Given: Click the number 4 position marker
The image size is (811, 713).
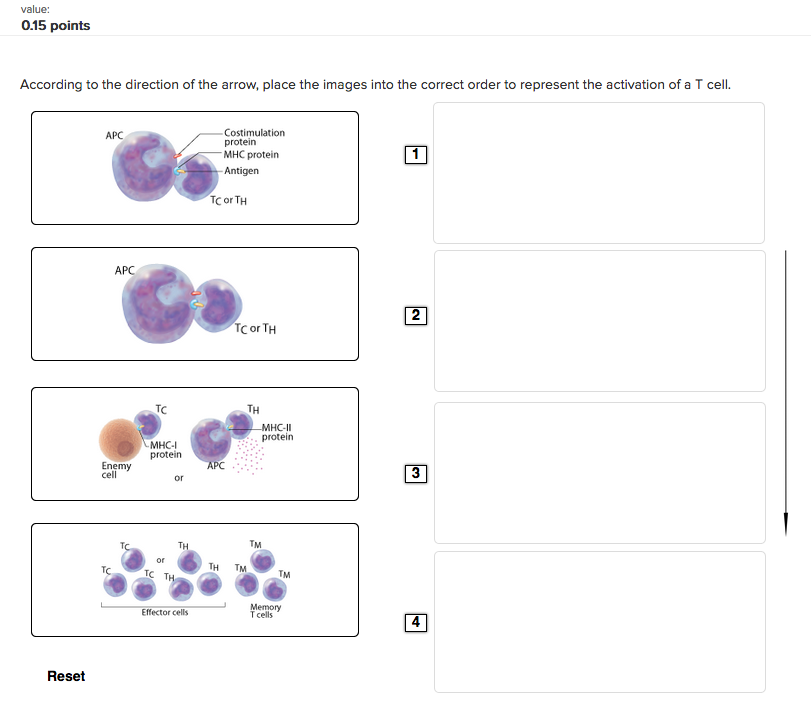Looking at the screenshot, I should (417, 623).
